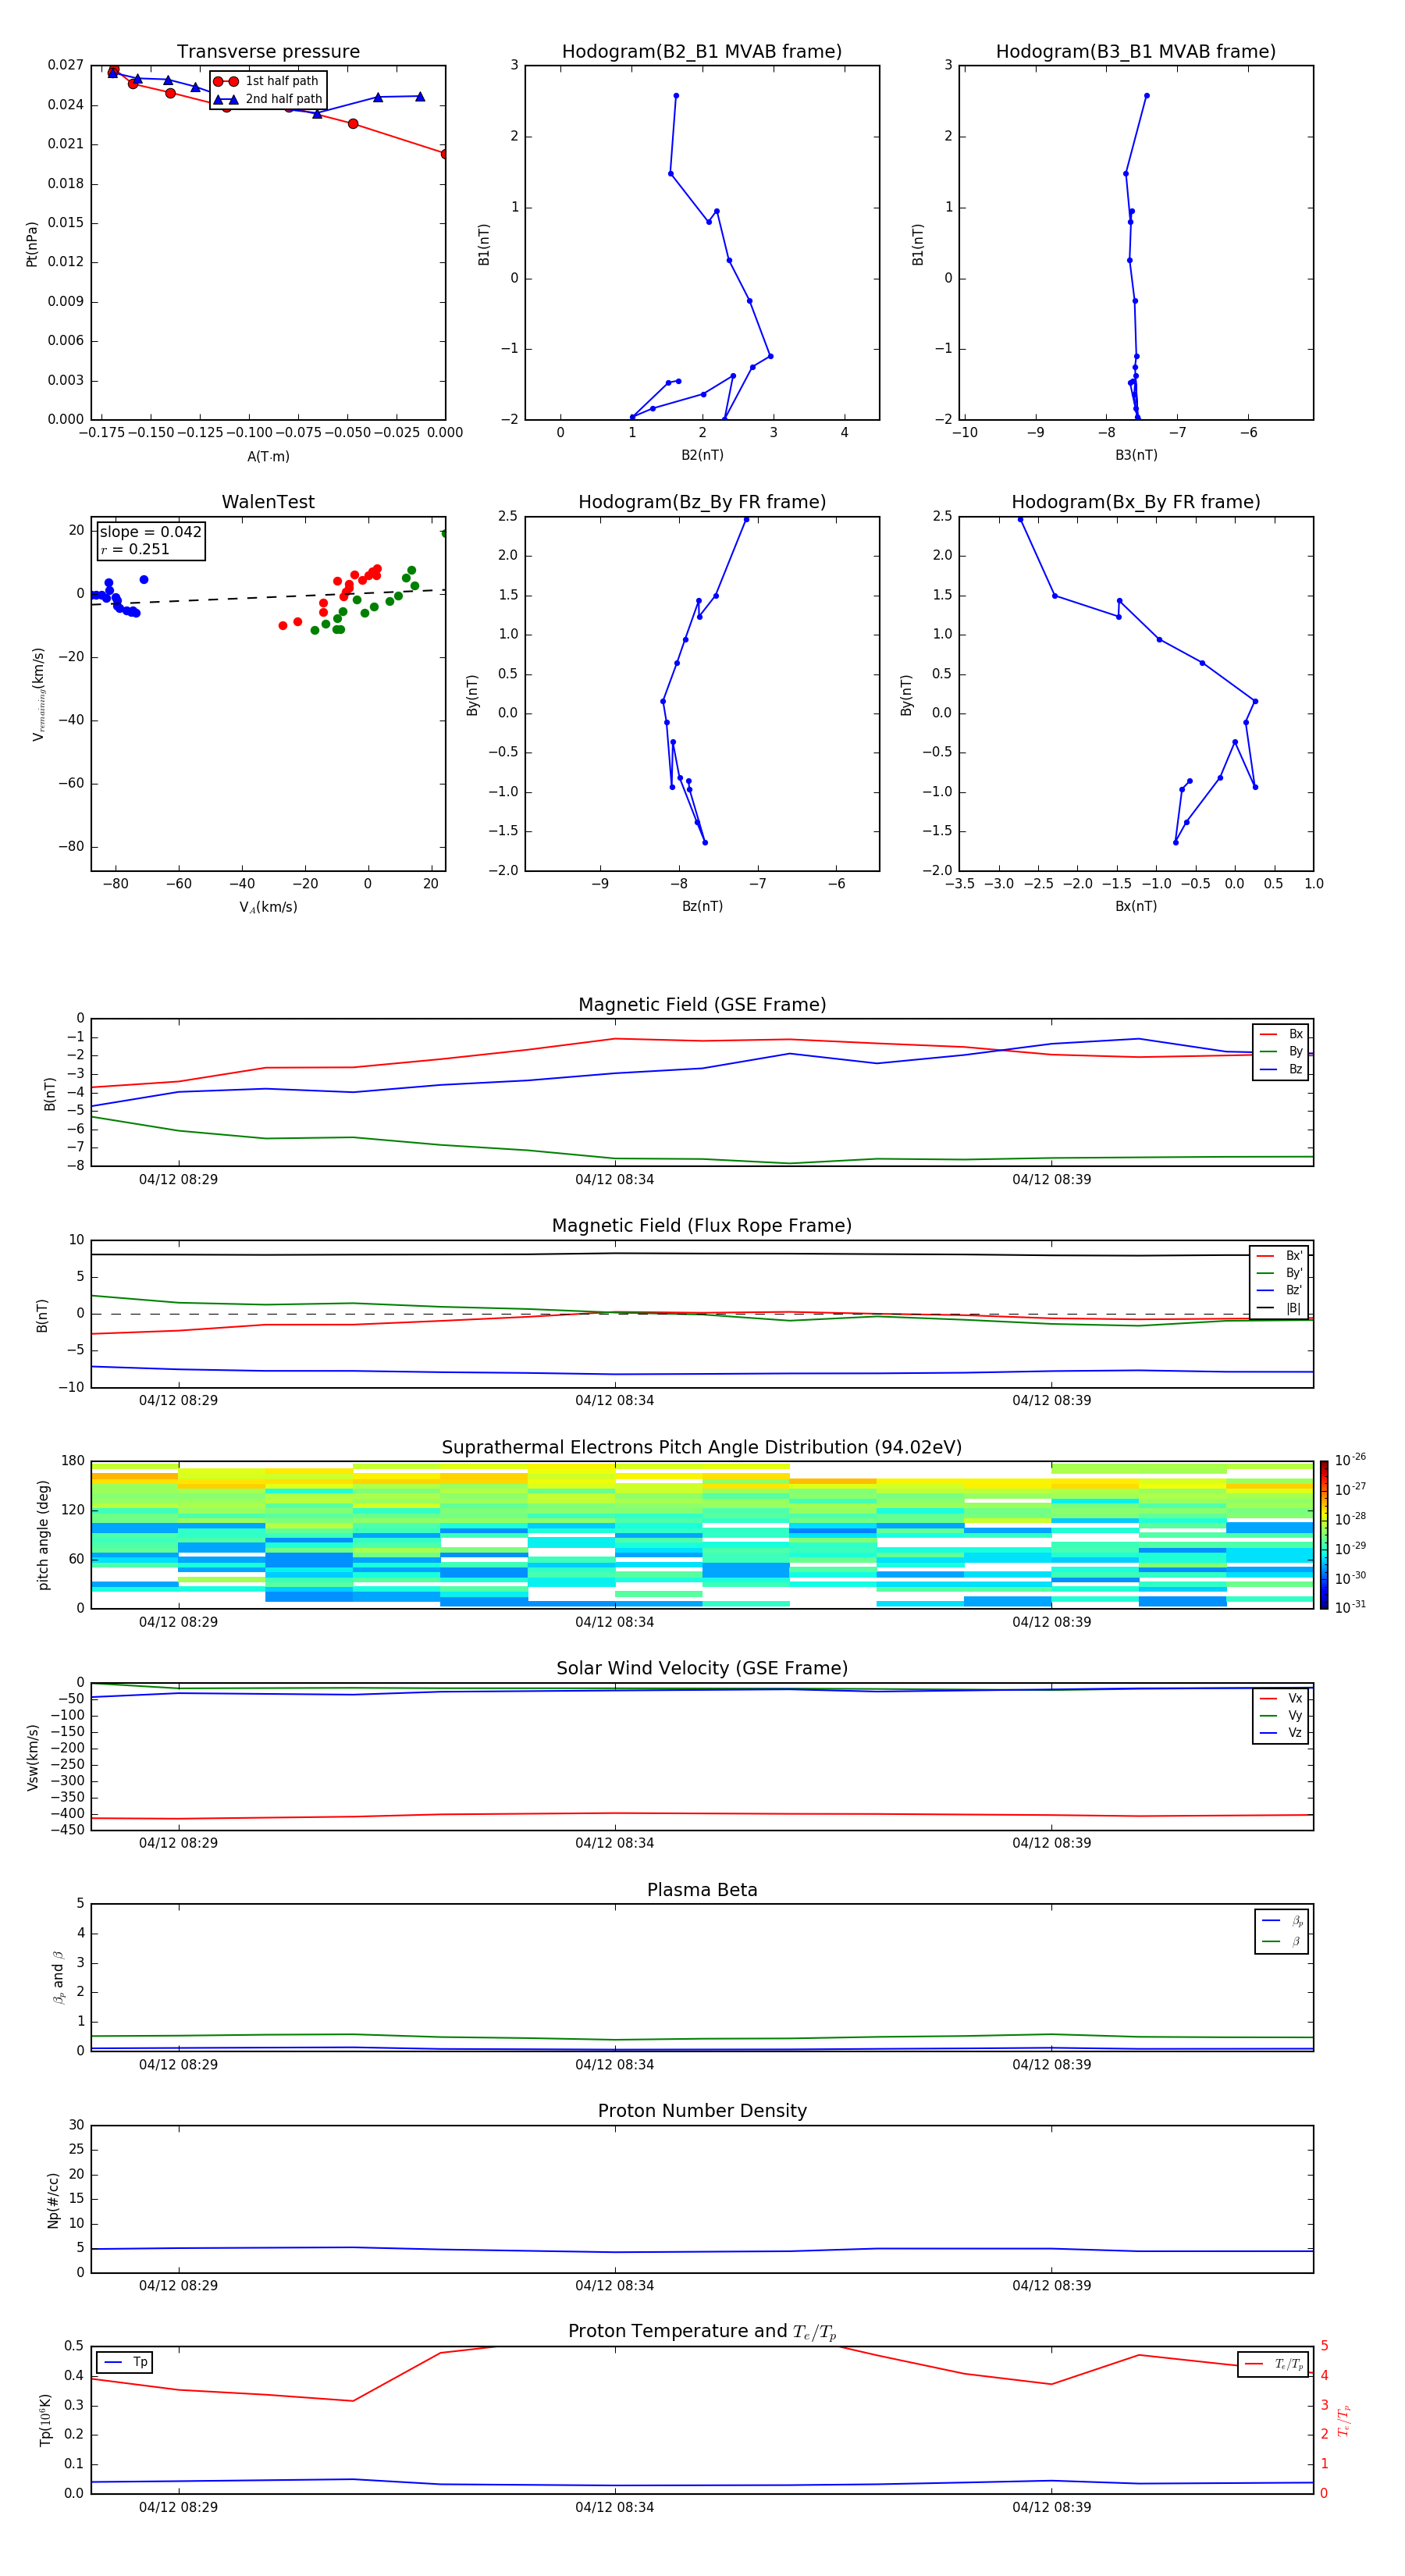Image resolution: width=1405 pixels, height=2576 pixels.
Task: Click the 'Bx' entry in GSE legend
Action: pos(1281,1034)
